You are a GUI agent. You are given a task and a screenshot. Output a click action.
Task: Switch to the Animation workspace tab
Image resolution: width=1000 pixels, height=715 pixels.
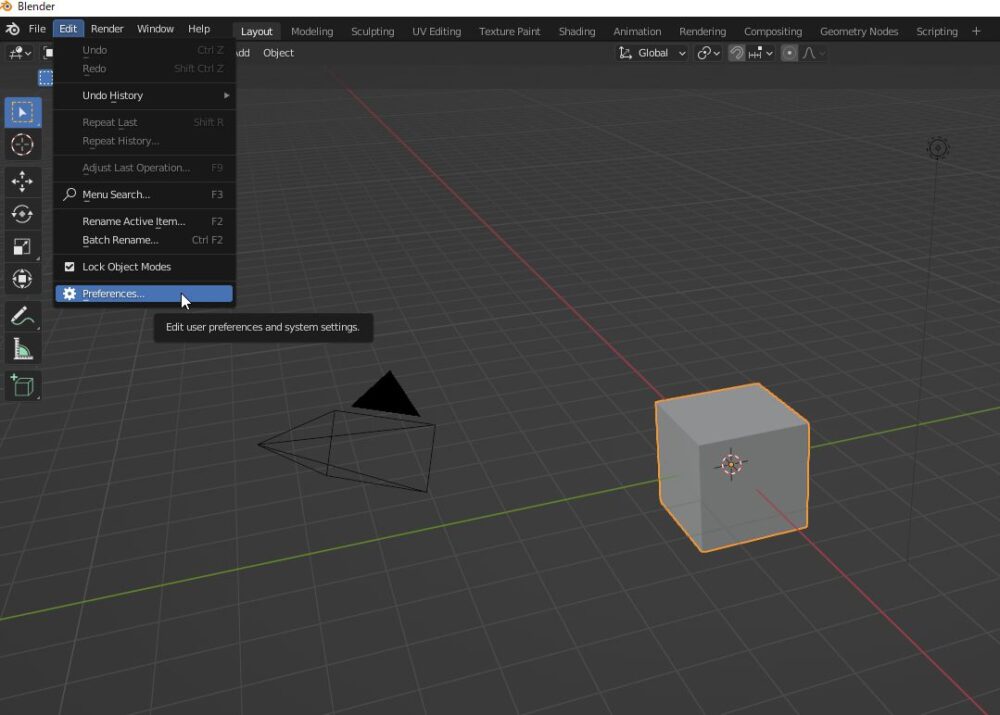pos(636,31)
